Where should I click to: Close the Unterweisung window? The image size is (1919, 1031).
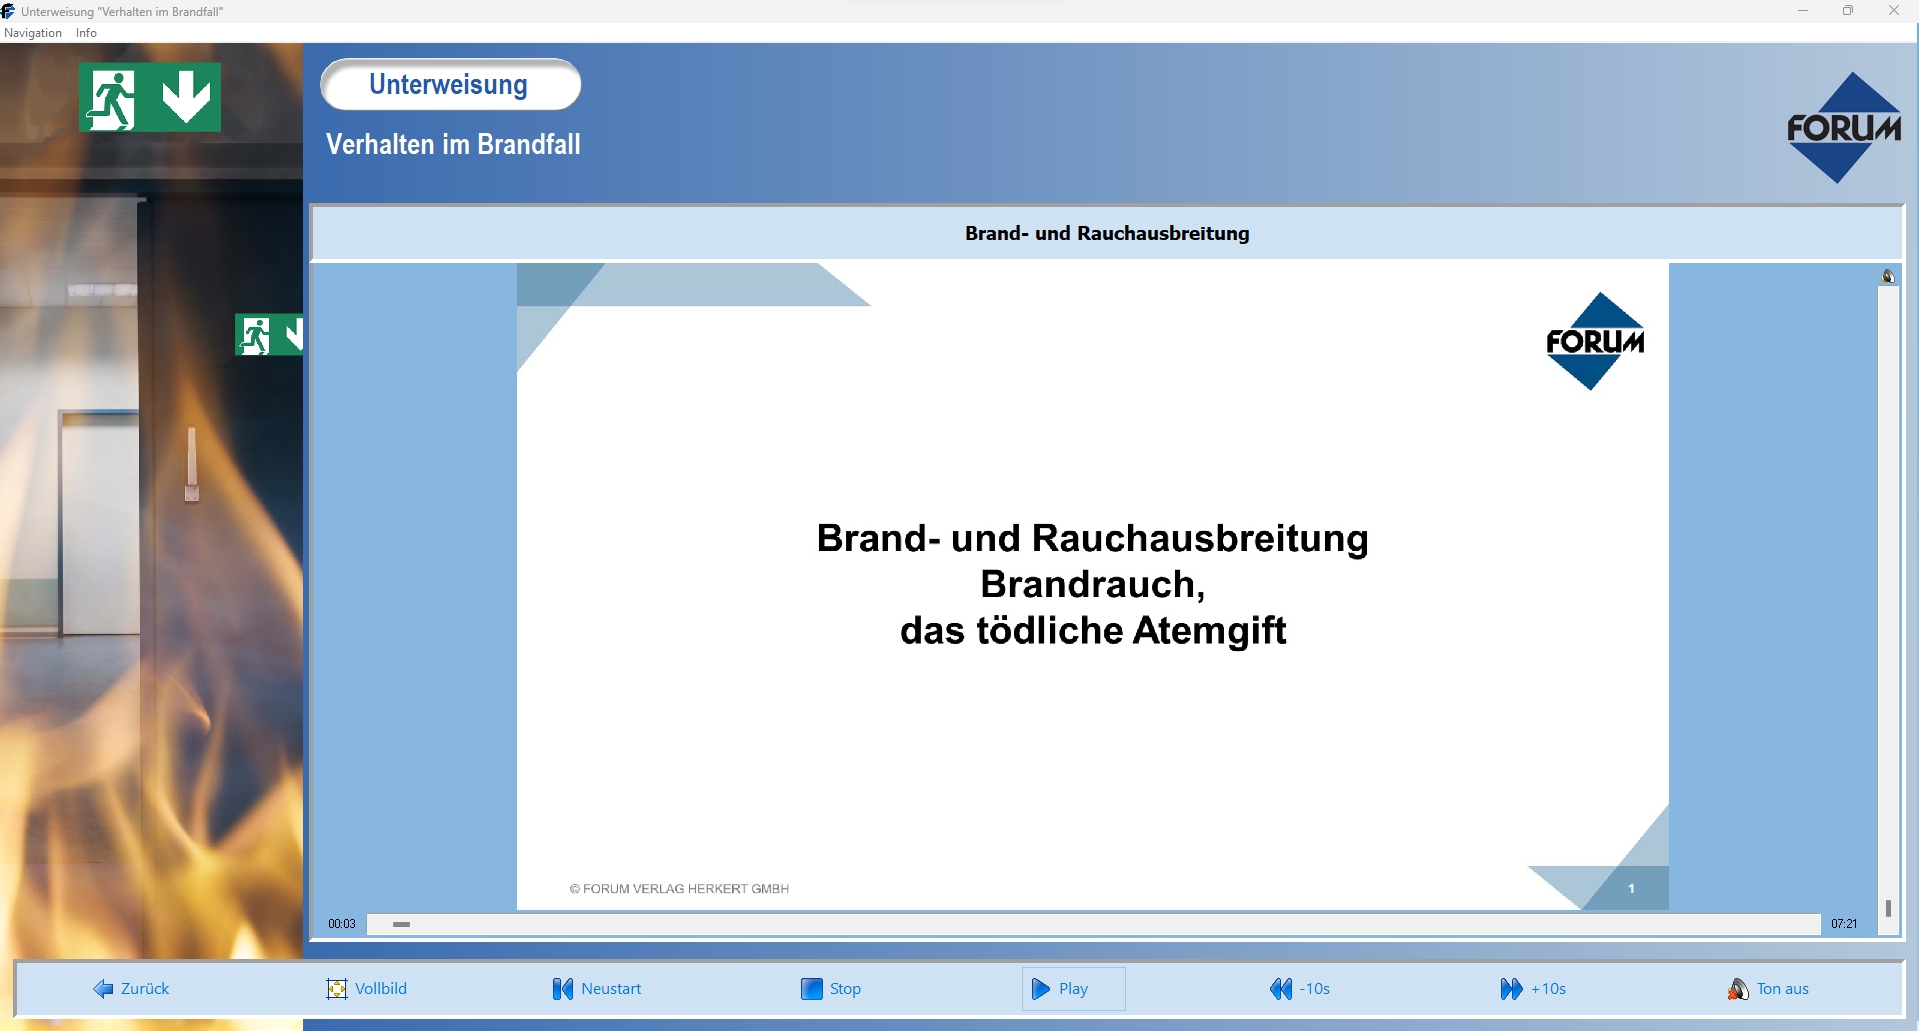point(1894,11)
